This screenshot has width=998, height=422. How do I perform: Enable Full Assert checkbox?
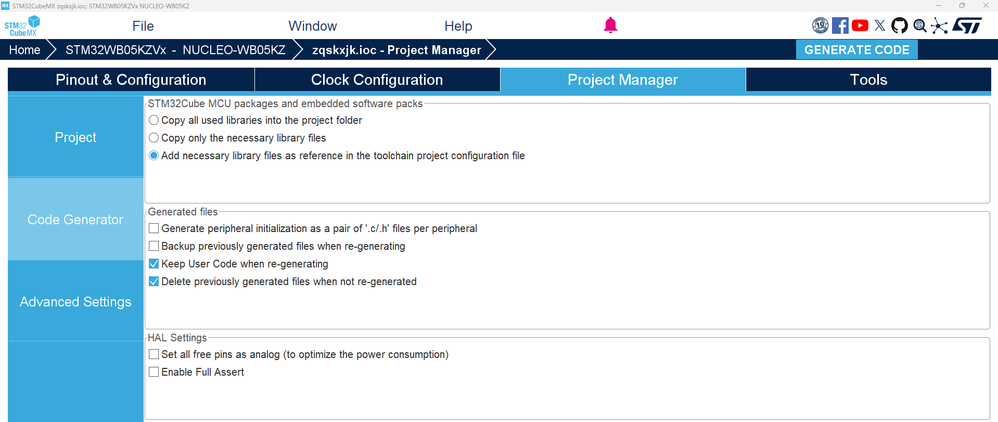pos(154,372)
